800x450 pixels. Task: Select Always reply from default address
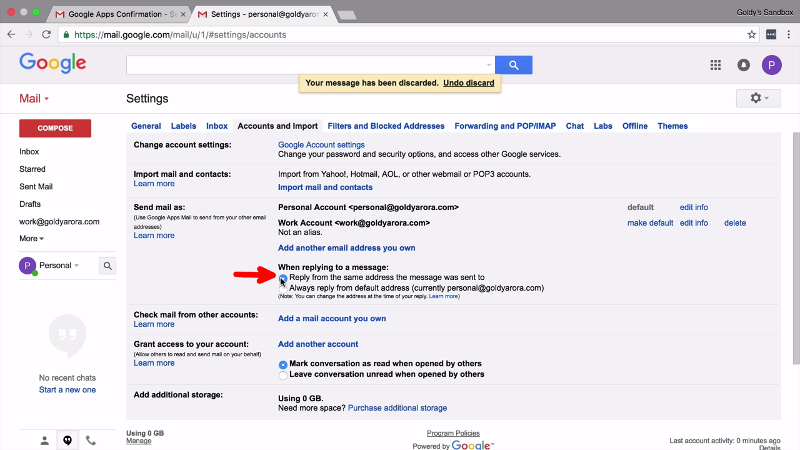pos(283,288)
